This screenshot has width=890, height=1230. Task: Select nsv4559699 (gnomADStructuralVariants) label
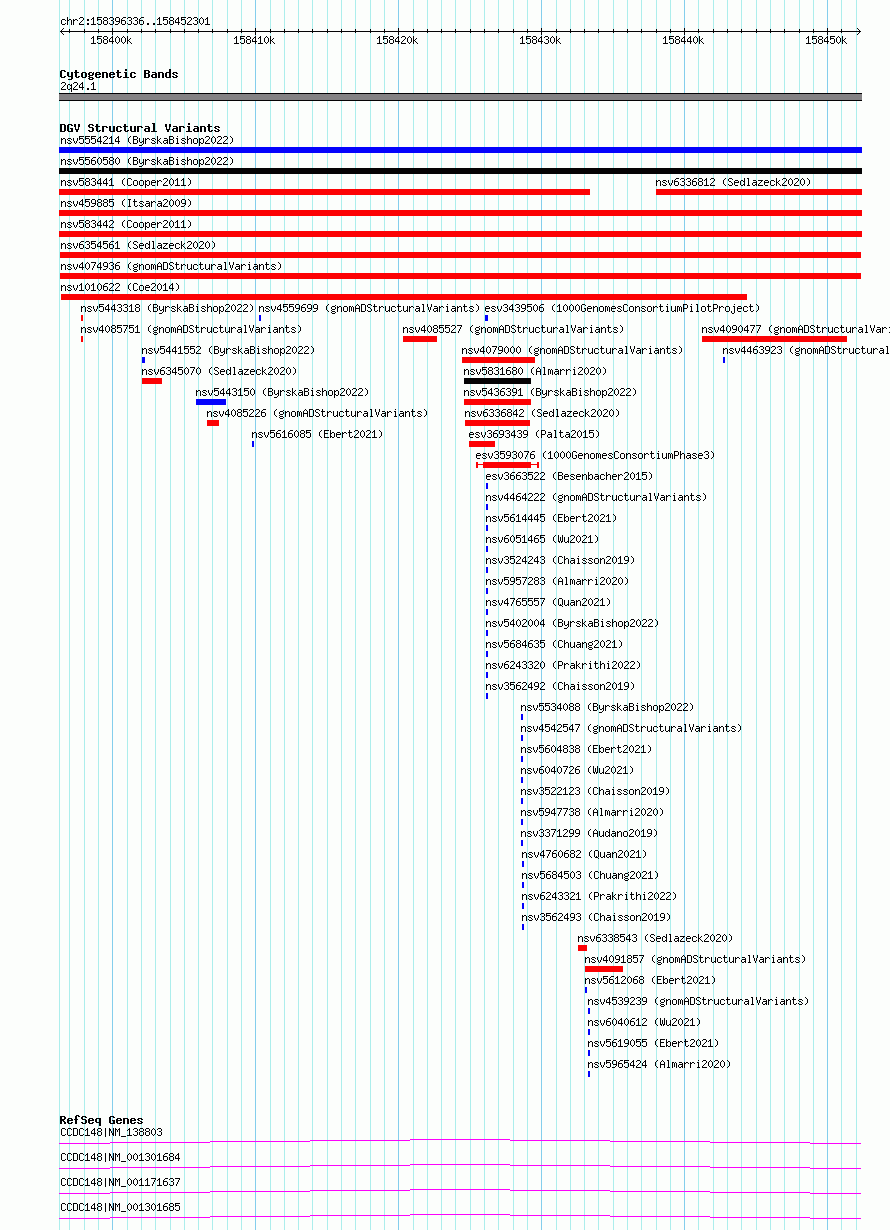tap(369, 309)
